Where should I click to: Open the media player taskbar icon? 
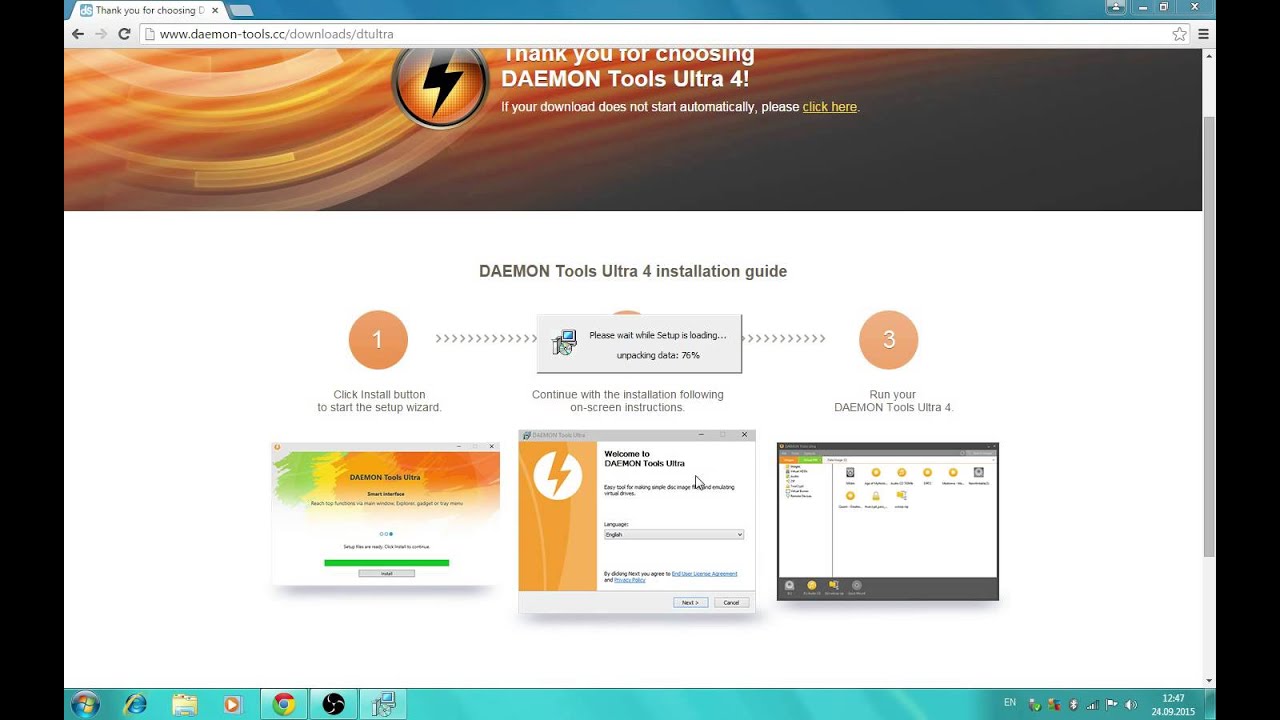232,704
